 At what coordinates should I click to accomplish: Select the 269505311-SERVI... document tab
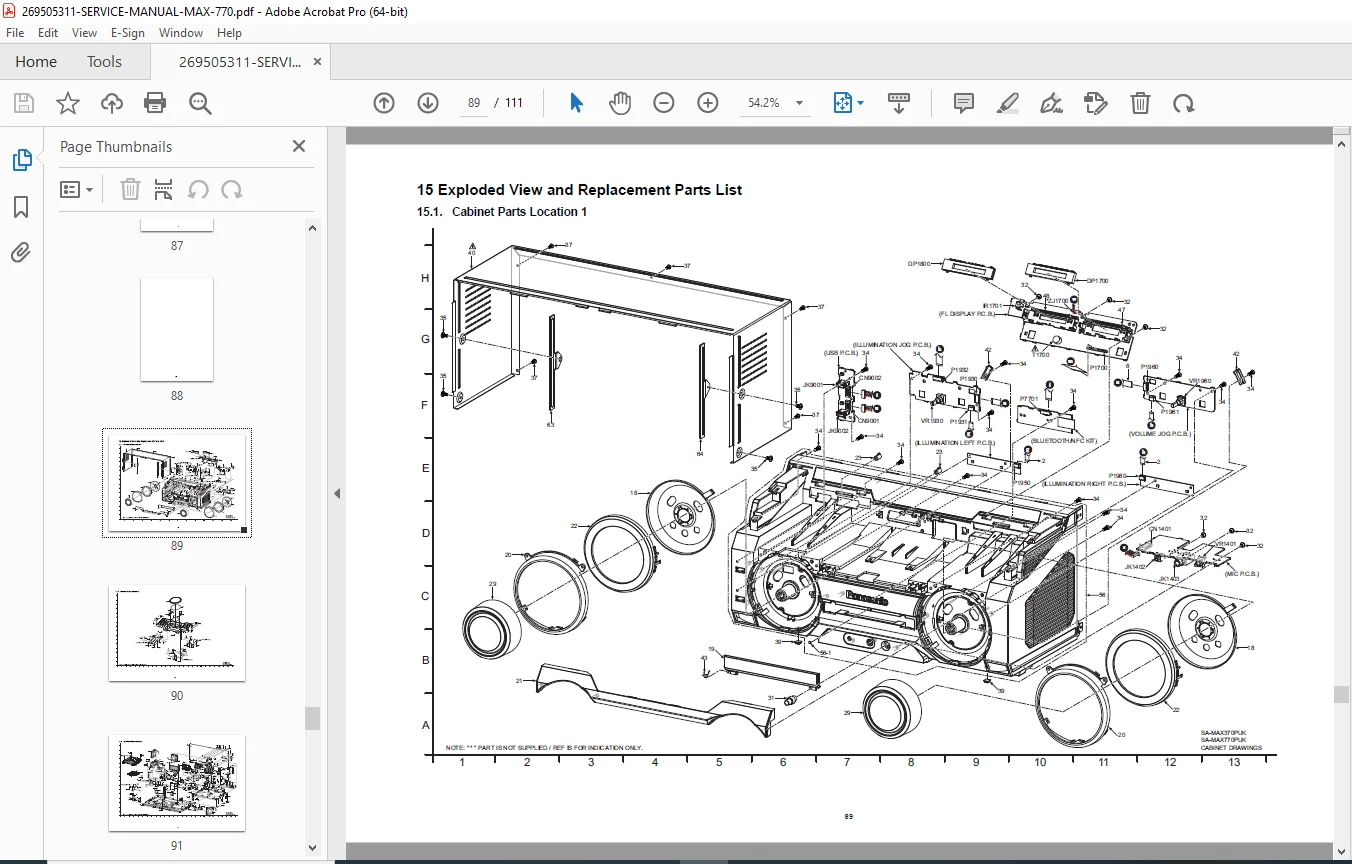(239, 61)
